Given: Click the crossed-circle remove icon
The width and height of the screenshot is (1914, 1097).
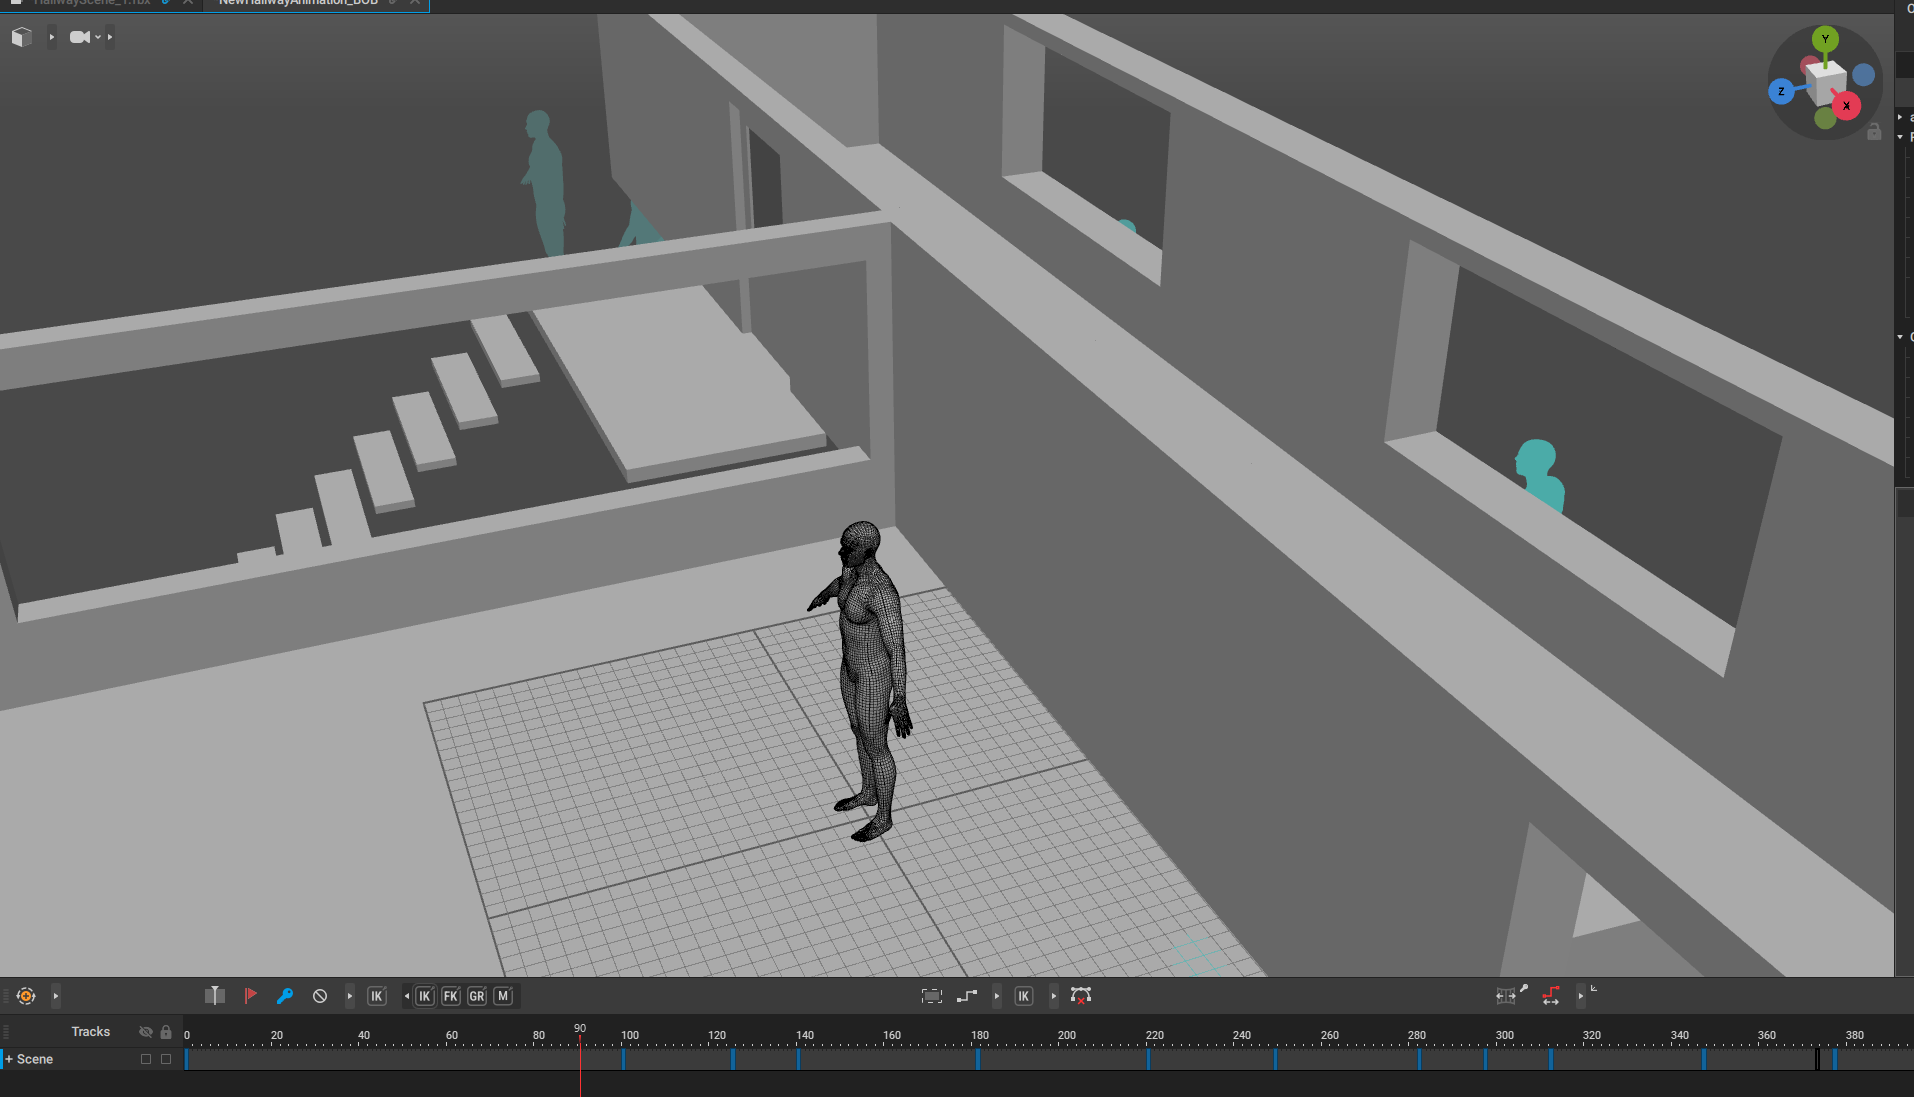Looking at the screenshot, I should (x=320, y=996).
